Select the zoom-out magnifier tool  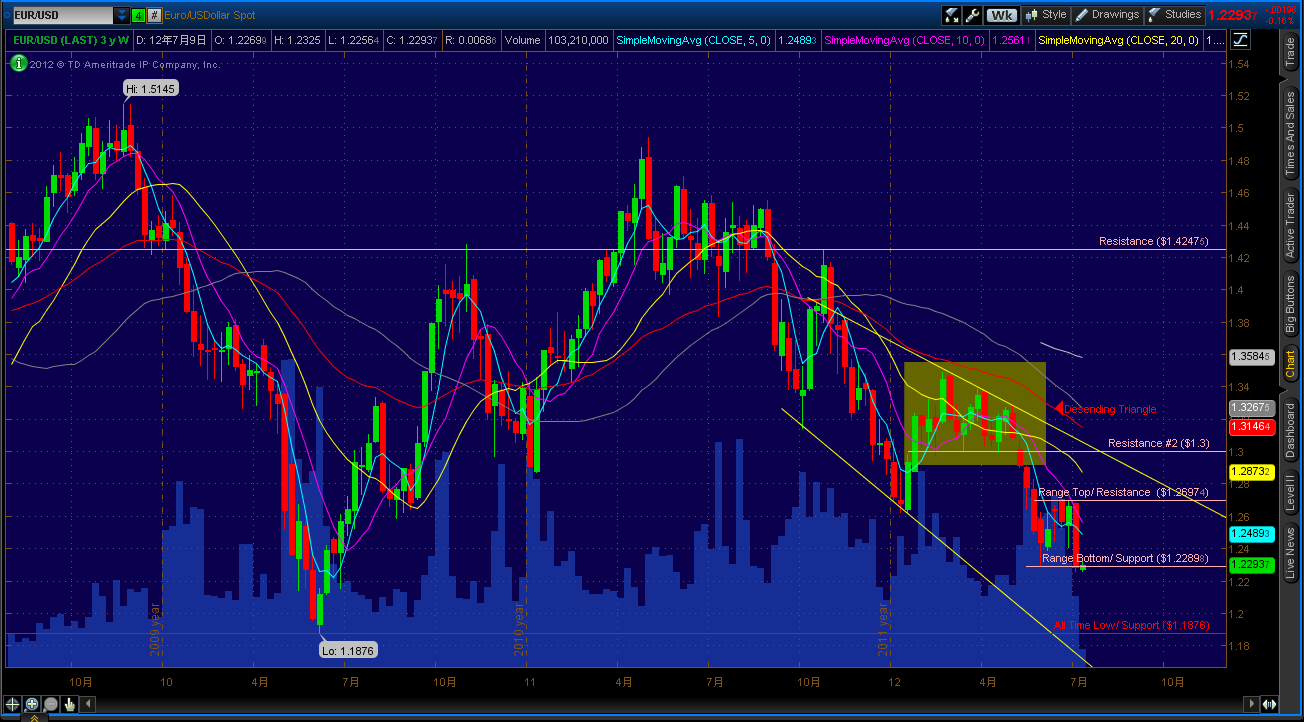[x=49, y=704]
